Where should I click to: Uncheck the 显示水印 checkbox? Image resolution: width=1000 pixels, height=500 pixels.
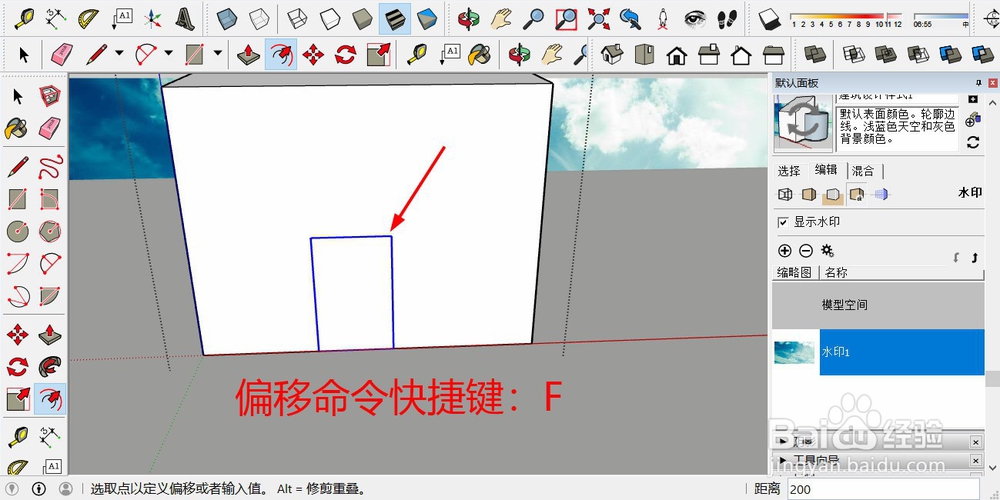[x=783, y=223]
